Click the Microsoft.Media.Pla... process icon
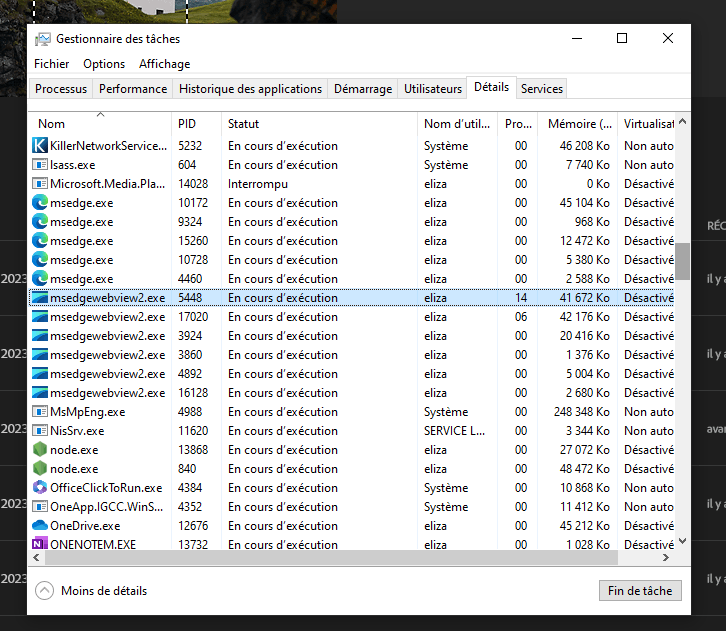The image size is (726, 631). tap(40, 183)
